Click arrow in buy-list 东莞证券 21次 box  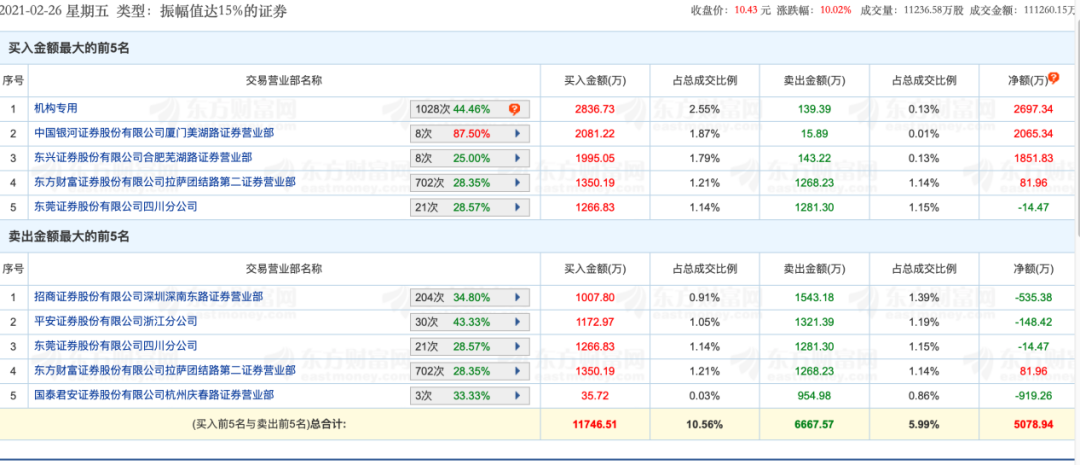[x=517, y=207]
